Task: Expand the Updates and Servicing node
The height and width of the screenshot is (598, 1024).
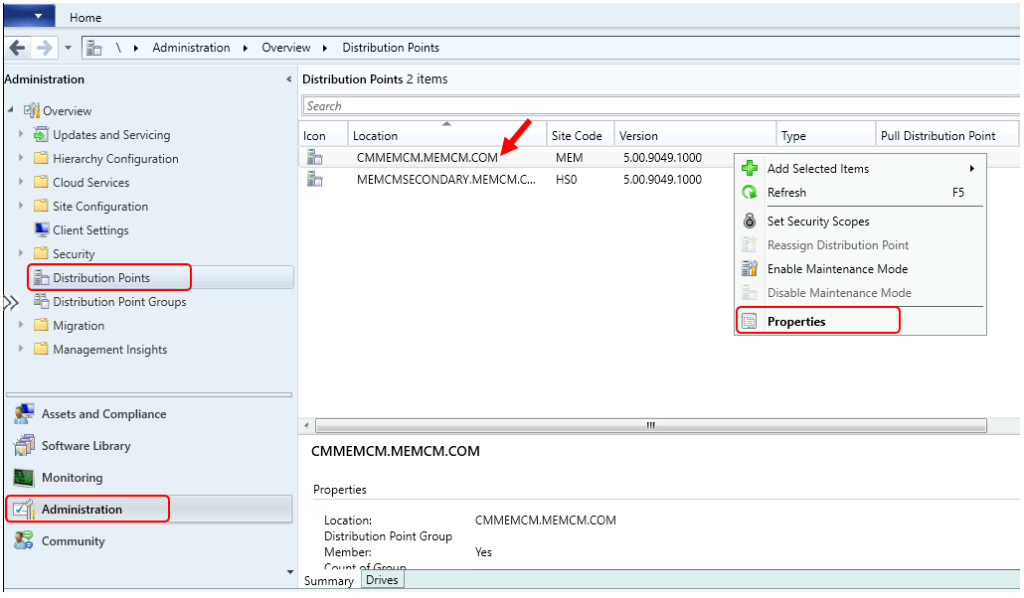Action: pos(20,134)
